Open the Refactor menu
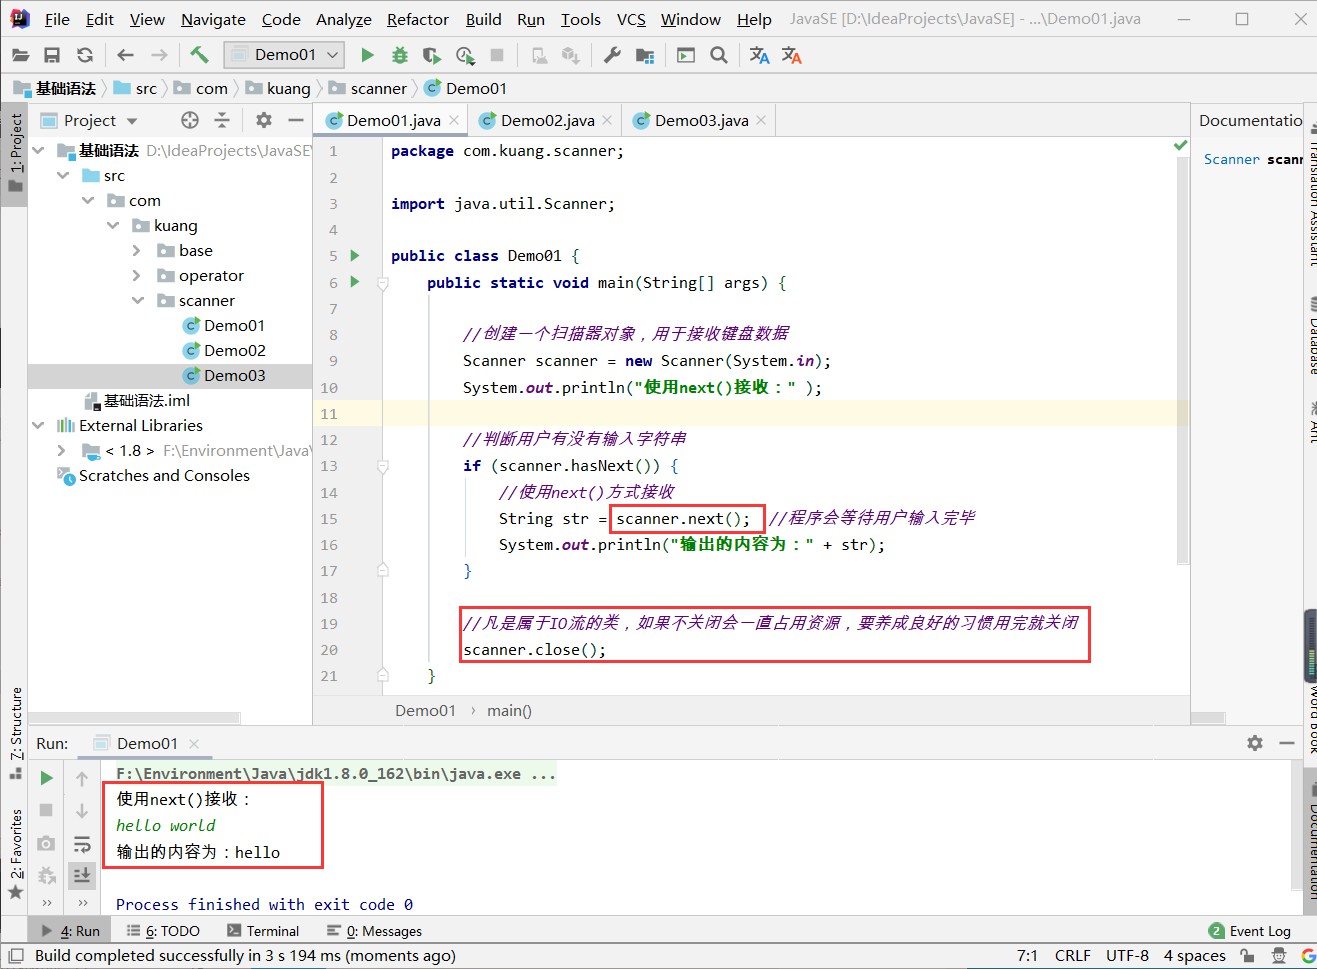The image size is (1317, 969). tap(417, 19)
